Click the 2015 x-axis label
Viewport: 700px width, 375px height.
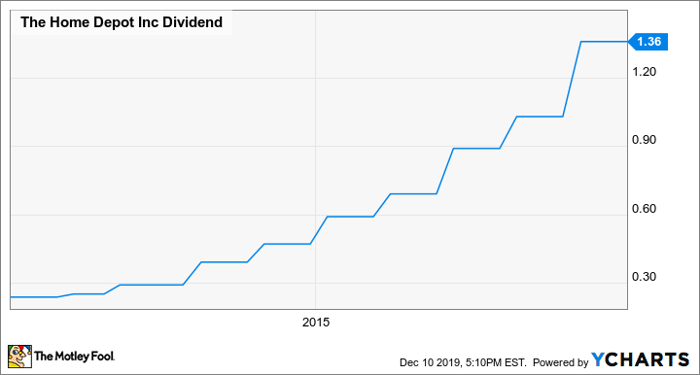point(316,322)
